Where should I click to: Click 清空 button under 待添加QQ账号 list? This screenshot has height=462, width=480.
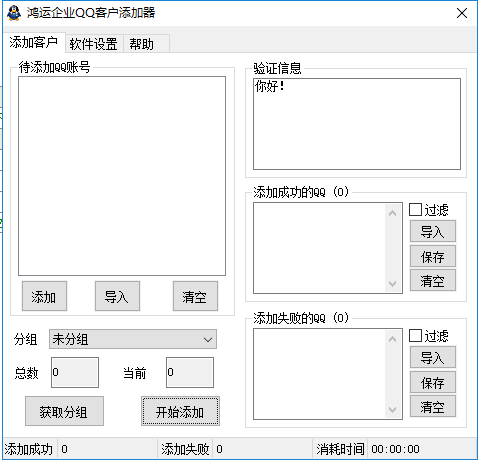click(195, 296)
